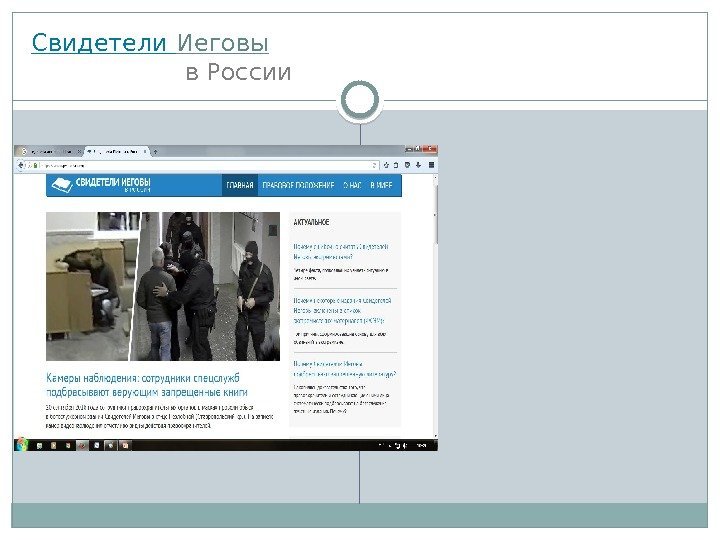
Task: Click the Pocket shield icon in toolbar
Action: tap(407, 165)
